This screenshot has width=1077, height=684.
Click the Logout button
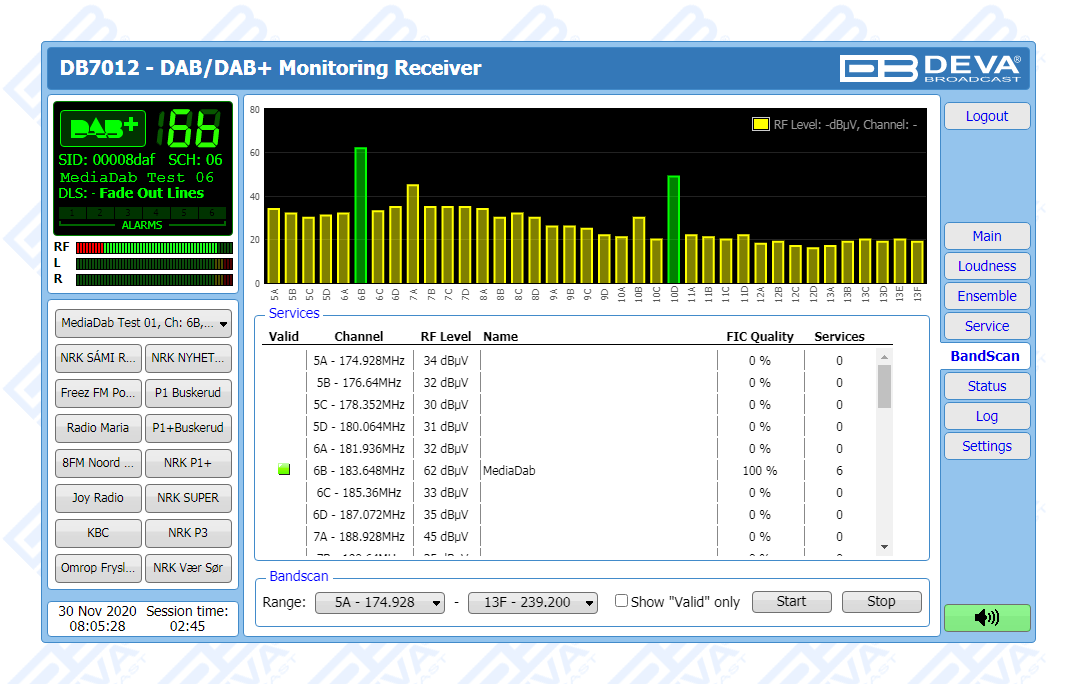[x=986, y=116]
